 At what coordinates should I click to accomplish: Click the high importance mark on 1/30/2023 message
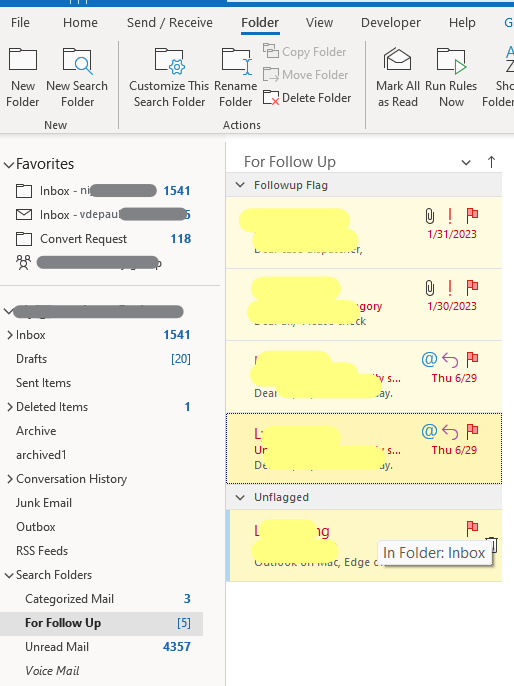[x=450, y=288]
